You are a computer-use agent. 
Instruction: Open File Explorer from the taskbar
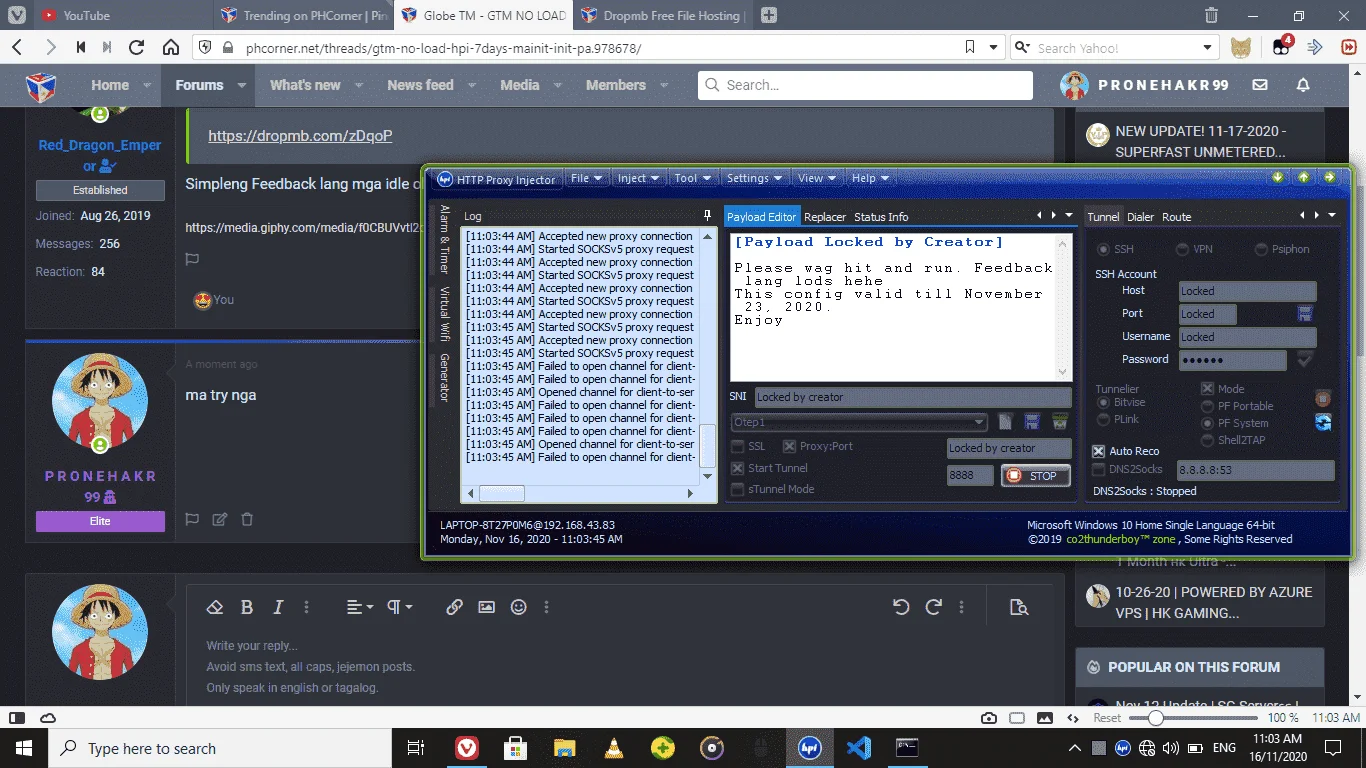(564, 748)
